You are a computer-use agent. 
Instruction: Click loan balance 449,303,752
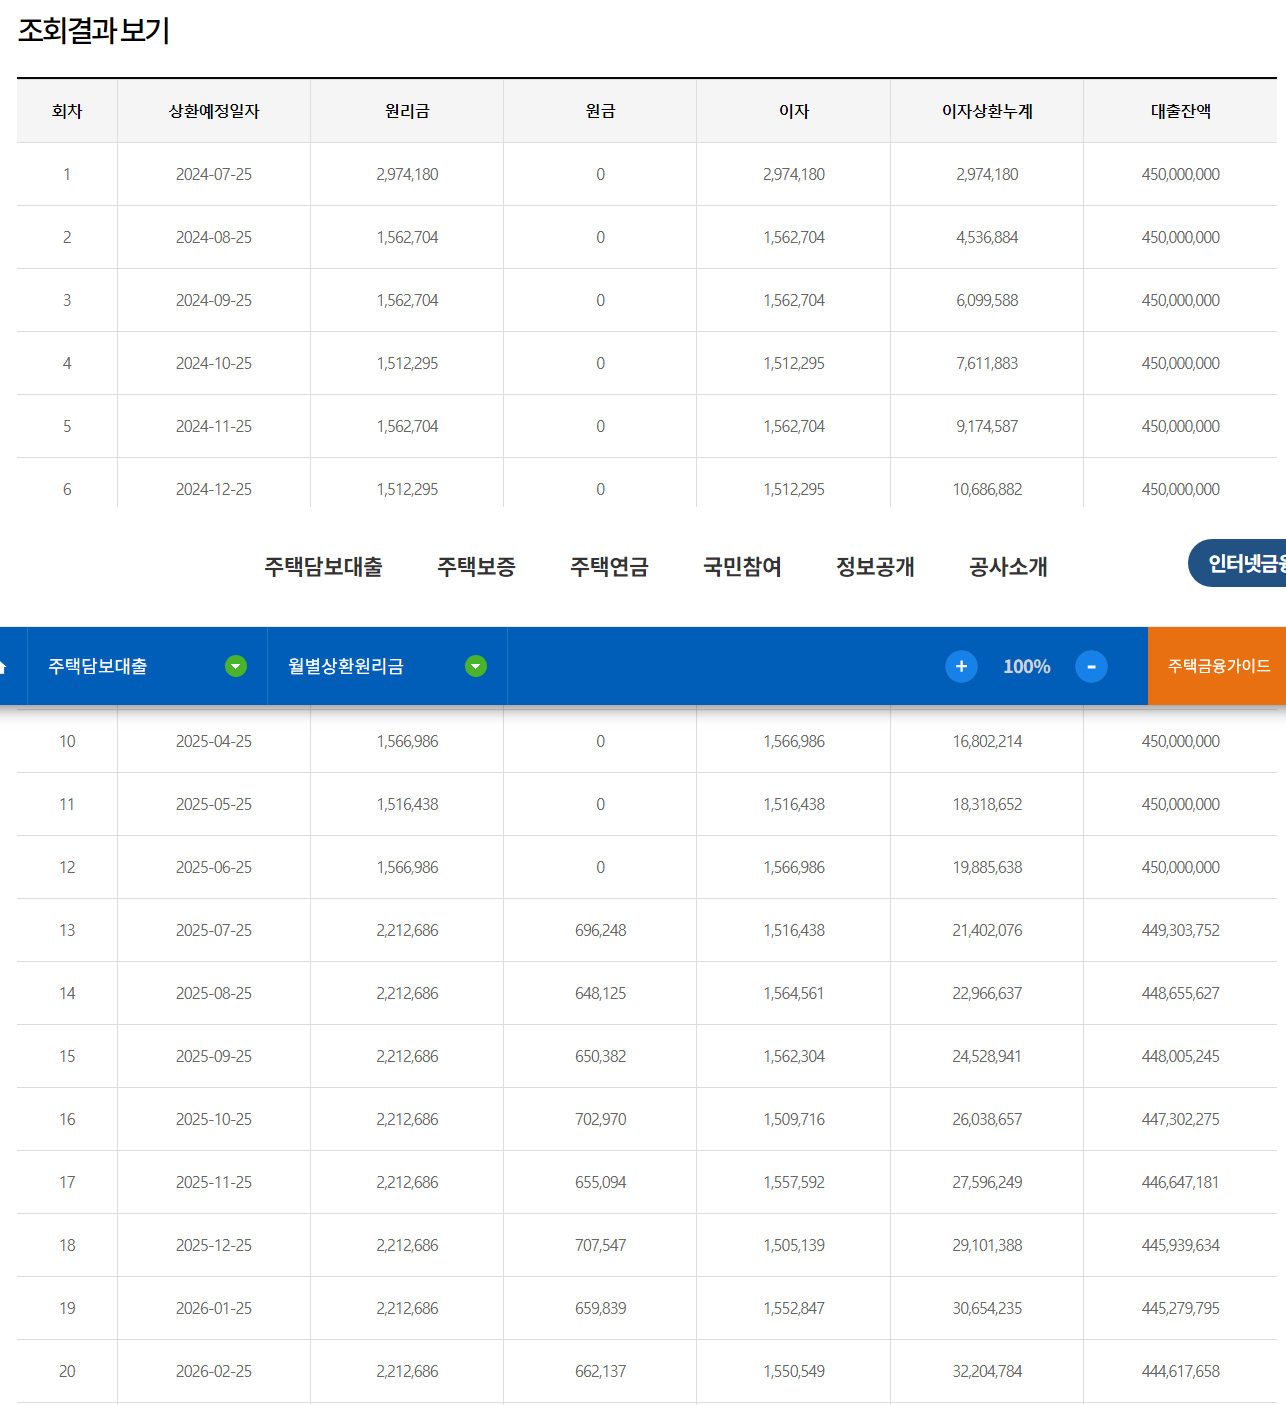tap(1181, 930)
